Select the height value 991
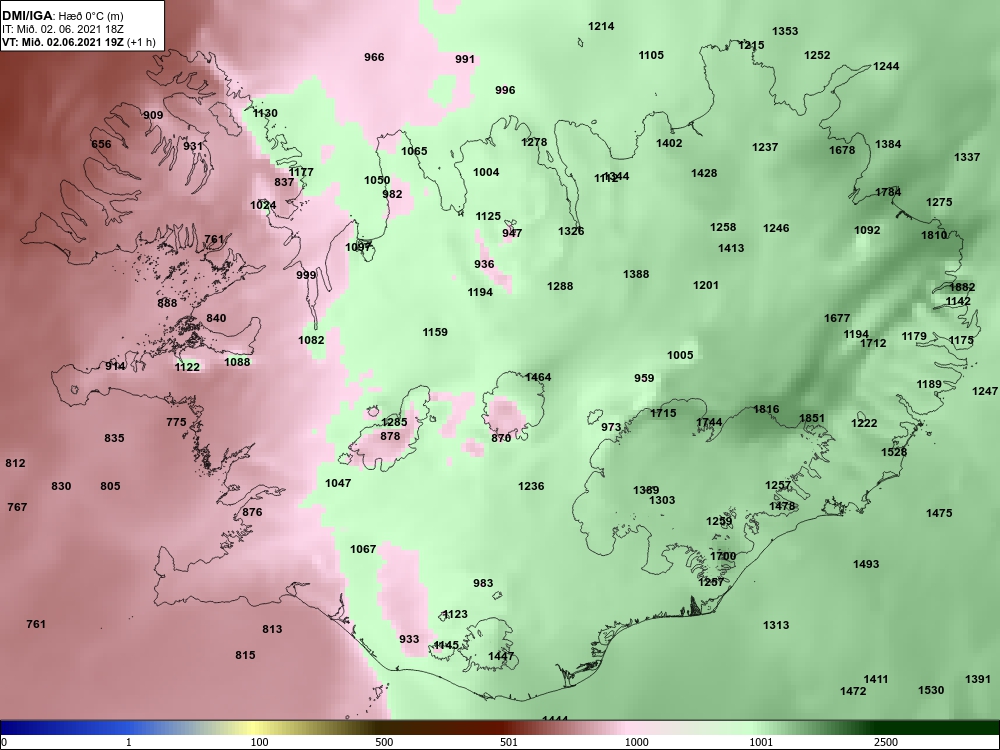 point(465,59)
